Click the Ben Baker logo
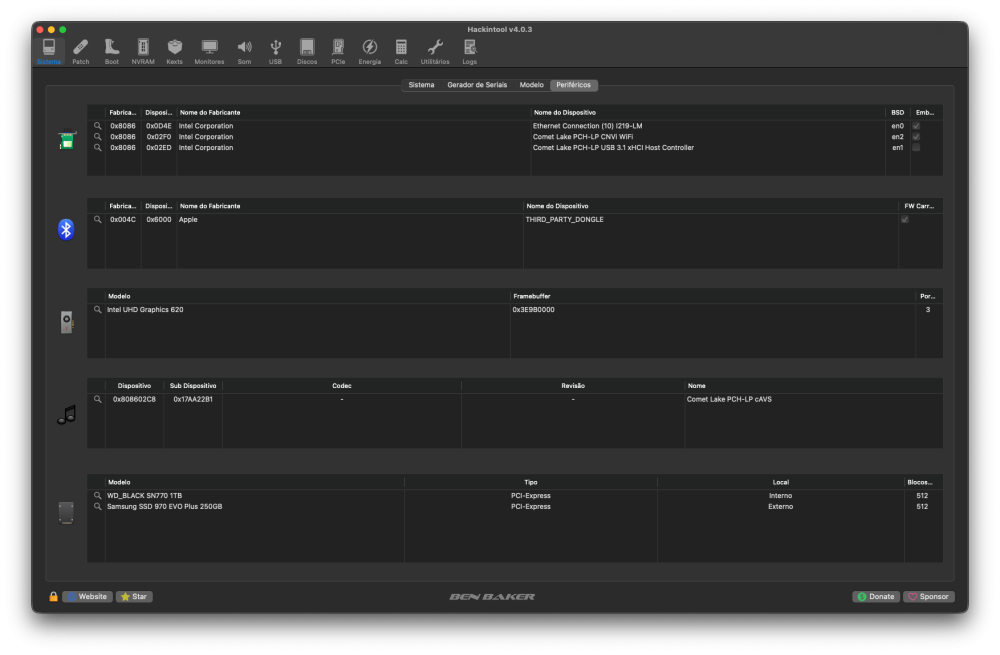The height and width of the screenshot is (655, 1000). (492, 597)
